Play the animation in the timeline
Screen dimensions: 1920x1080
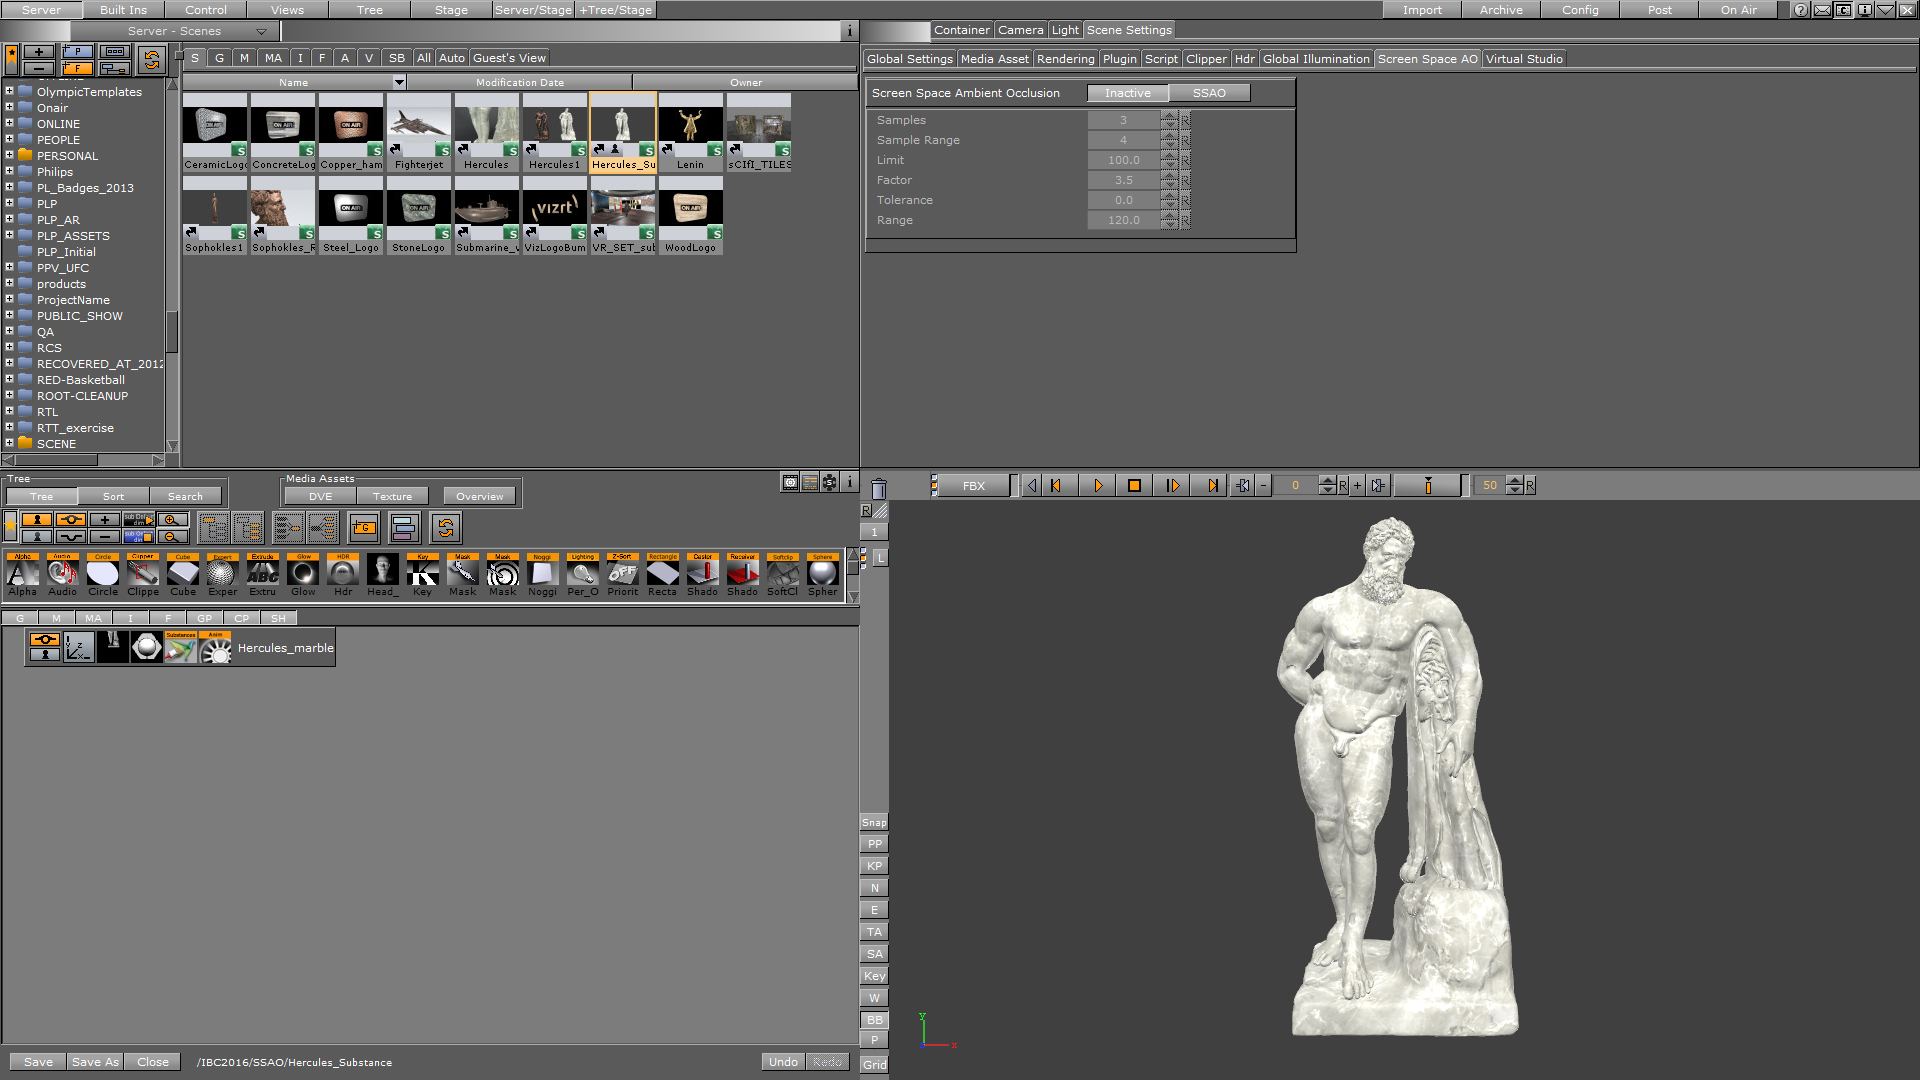(x=1097, y=485)
